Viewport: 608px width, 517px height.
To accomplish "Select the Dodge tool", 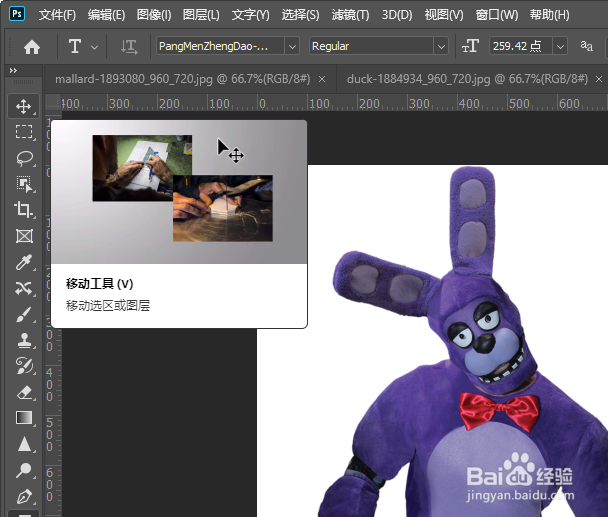I will (24, 470).
